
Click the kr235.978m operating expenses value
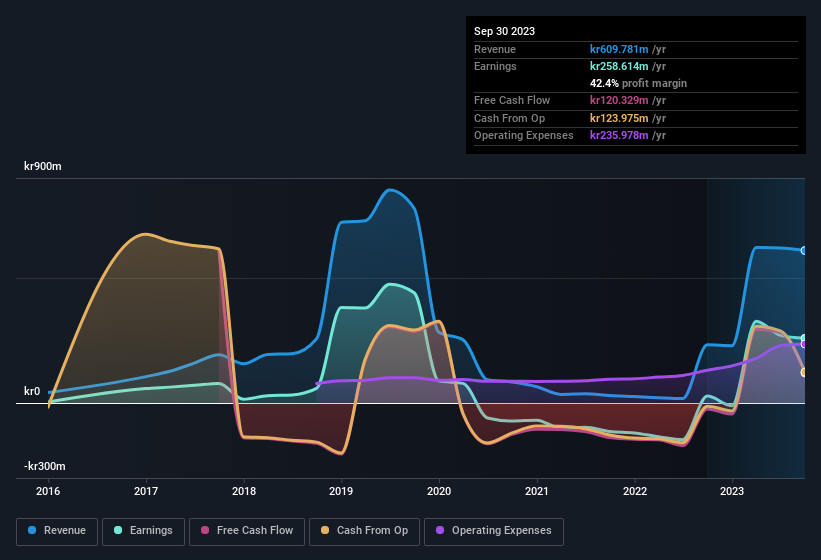(x=619, y=135)
